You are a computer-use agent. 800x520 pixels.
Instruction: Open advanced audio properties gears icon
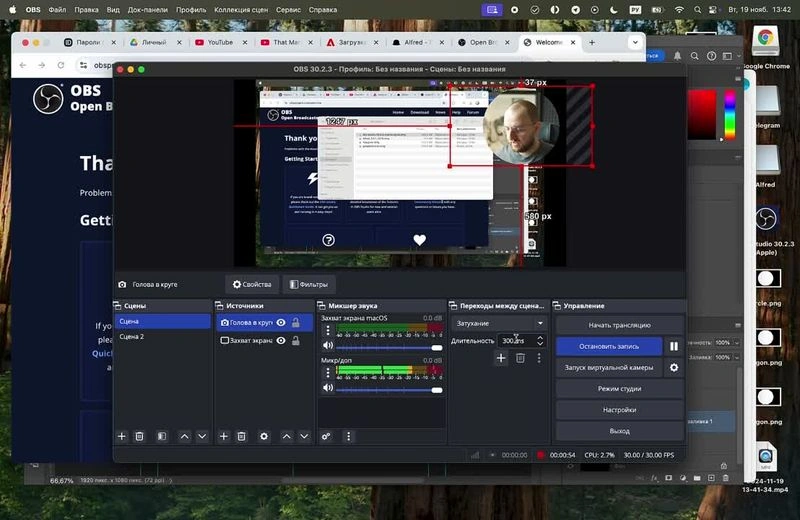point(326,436)
